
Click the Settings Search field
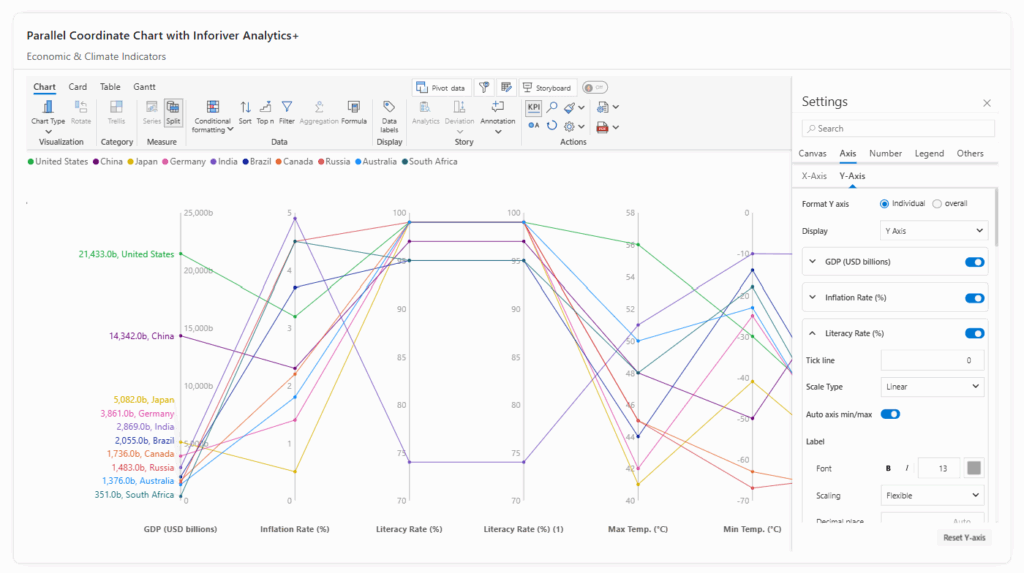point(898,129)
